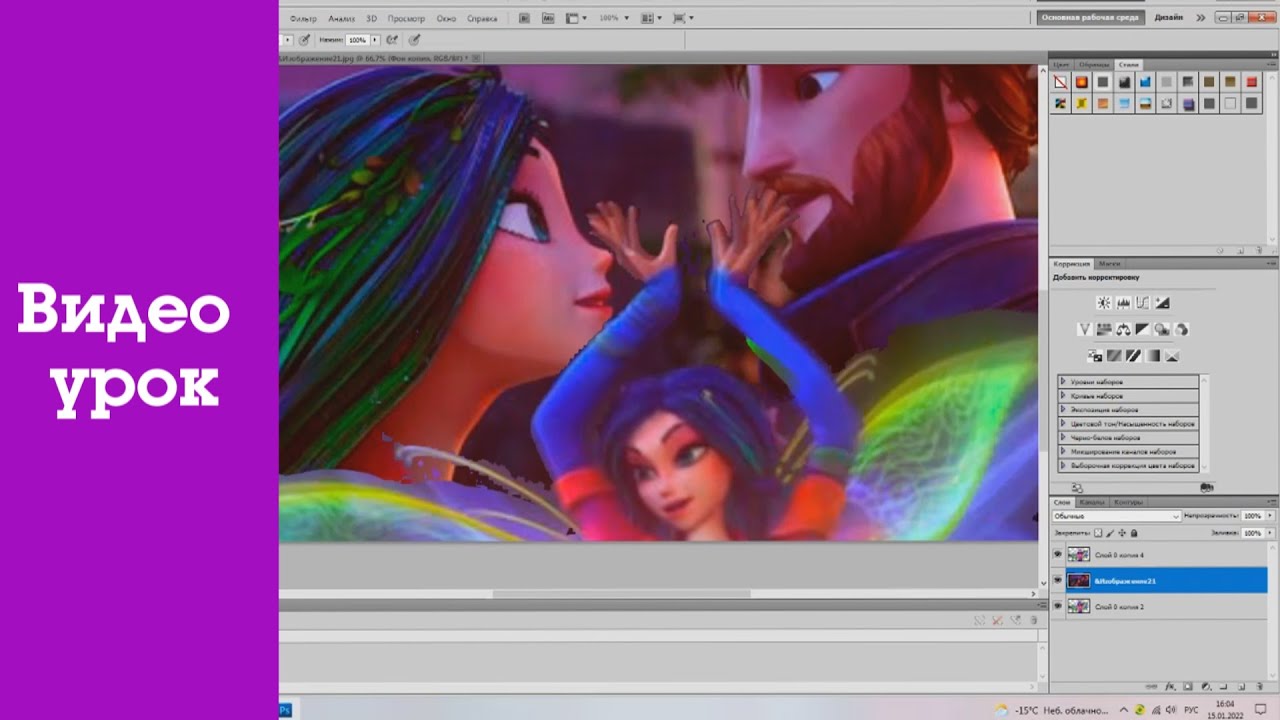Viewport: 1280px width, 720px height.
Task: Add an Invert adjustment
Action: coord(1095,356)
